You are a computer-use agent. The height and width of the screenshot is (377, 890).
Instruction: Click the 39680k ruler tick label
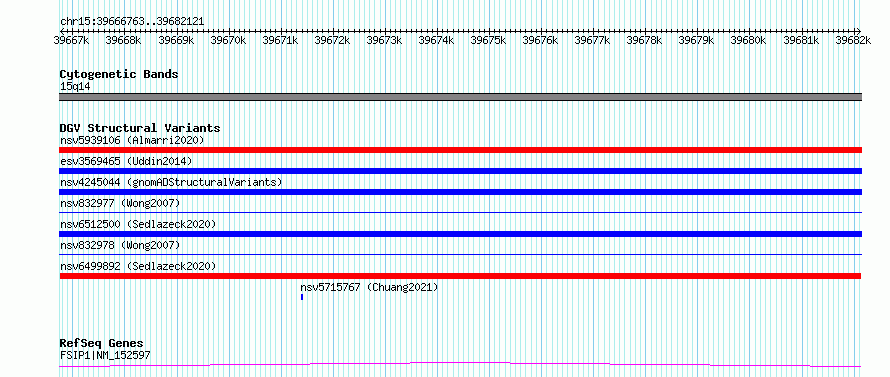tap(748, 40)
